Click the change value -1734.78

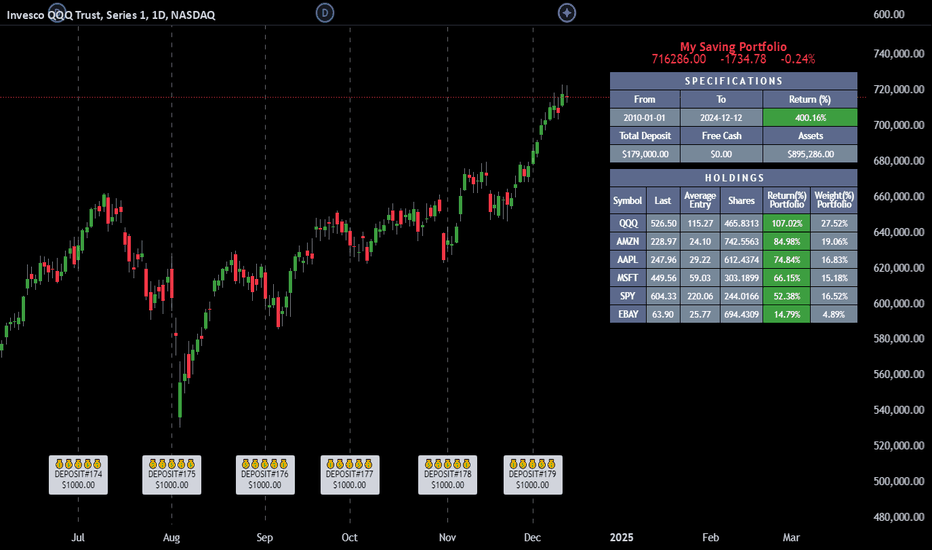(743, 59)
